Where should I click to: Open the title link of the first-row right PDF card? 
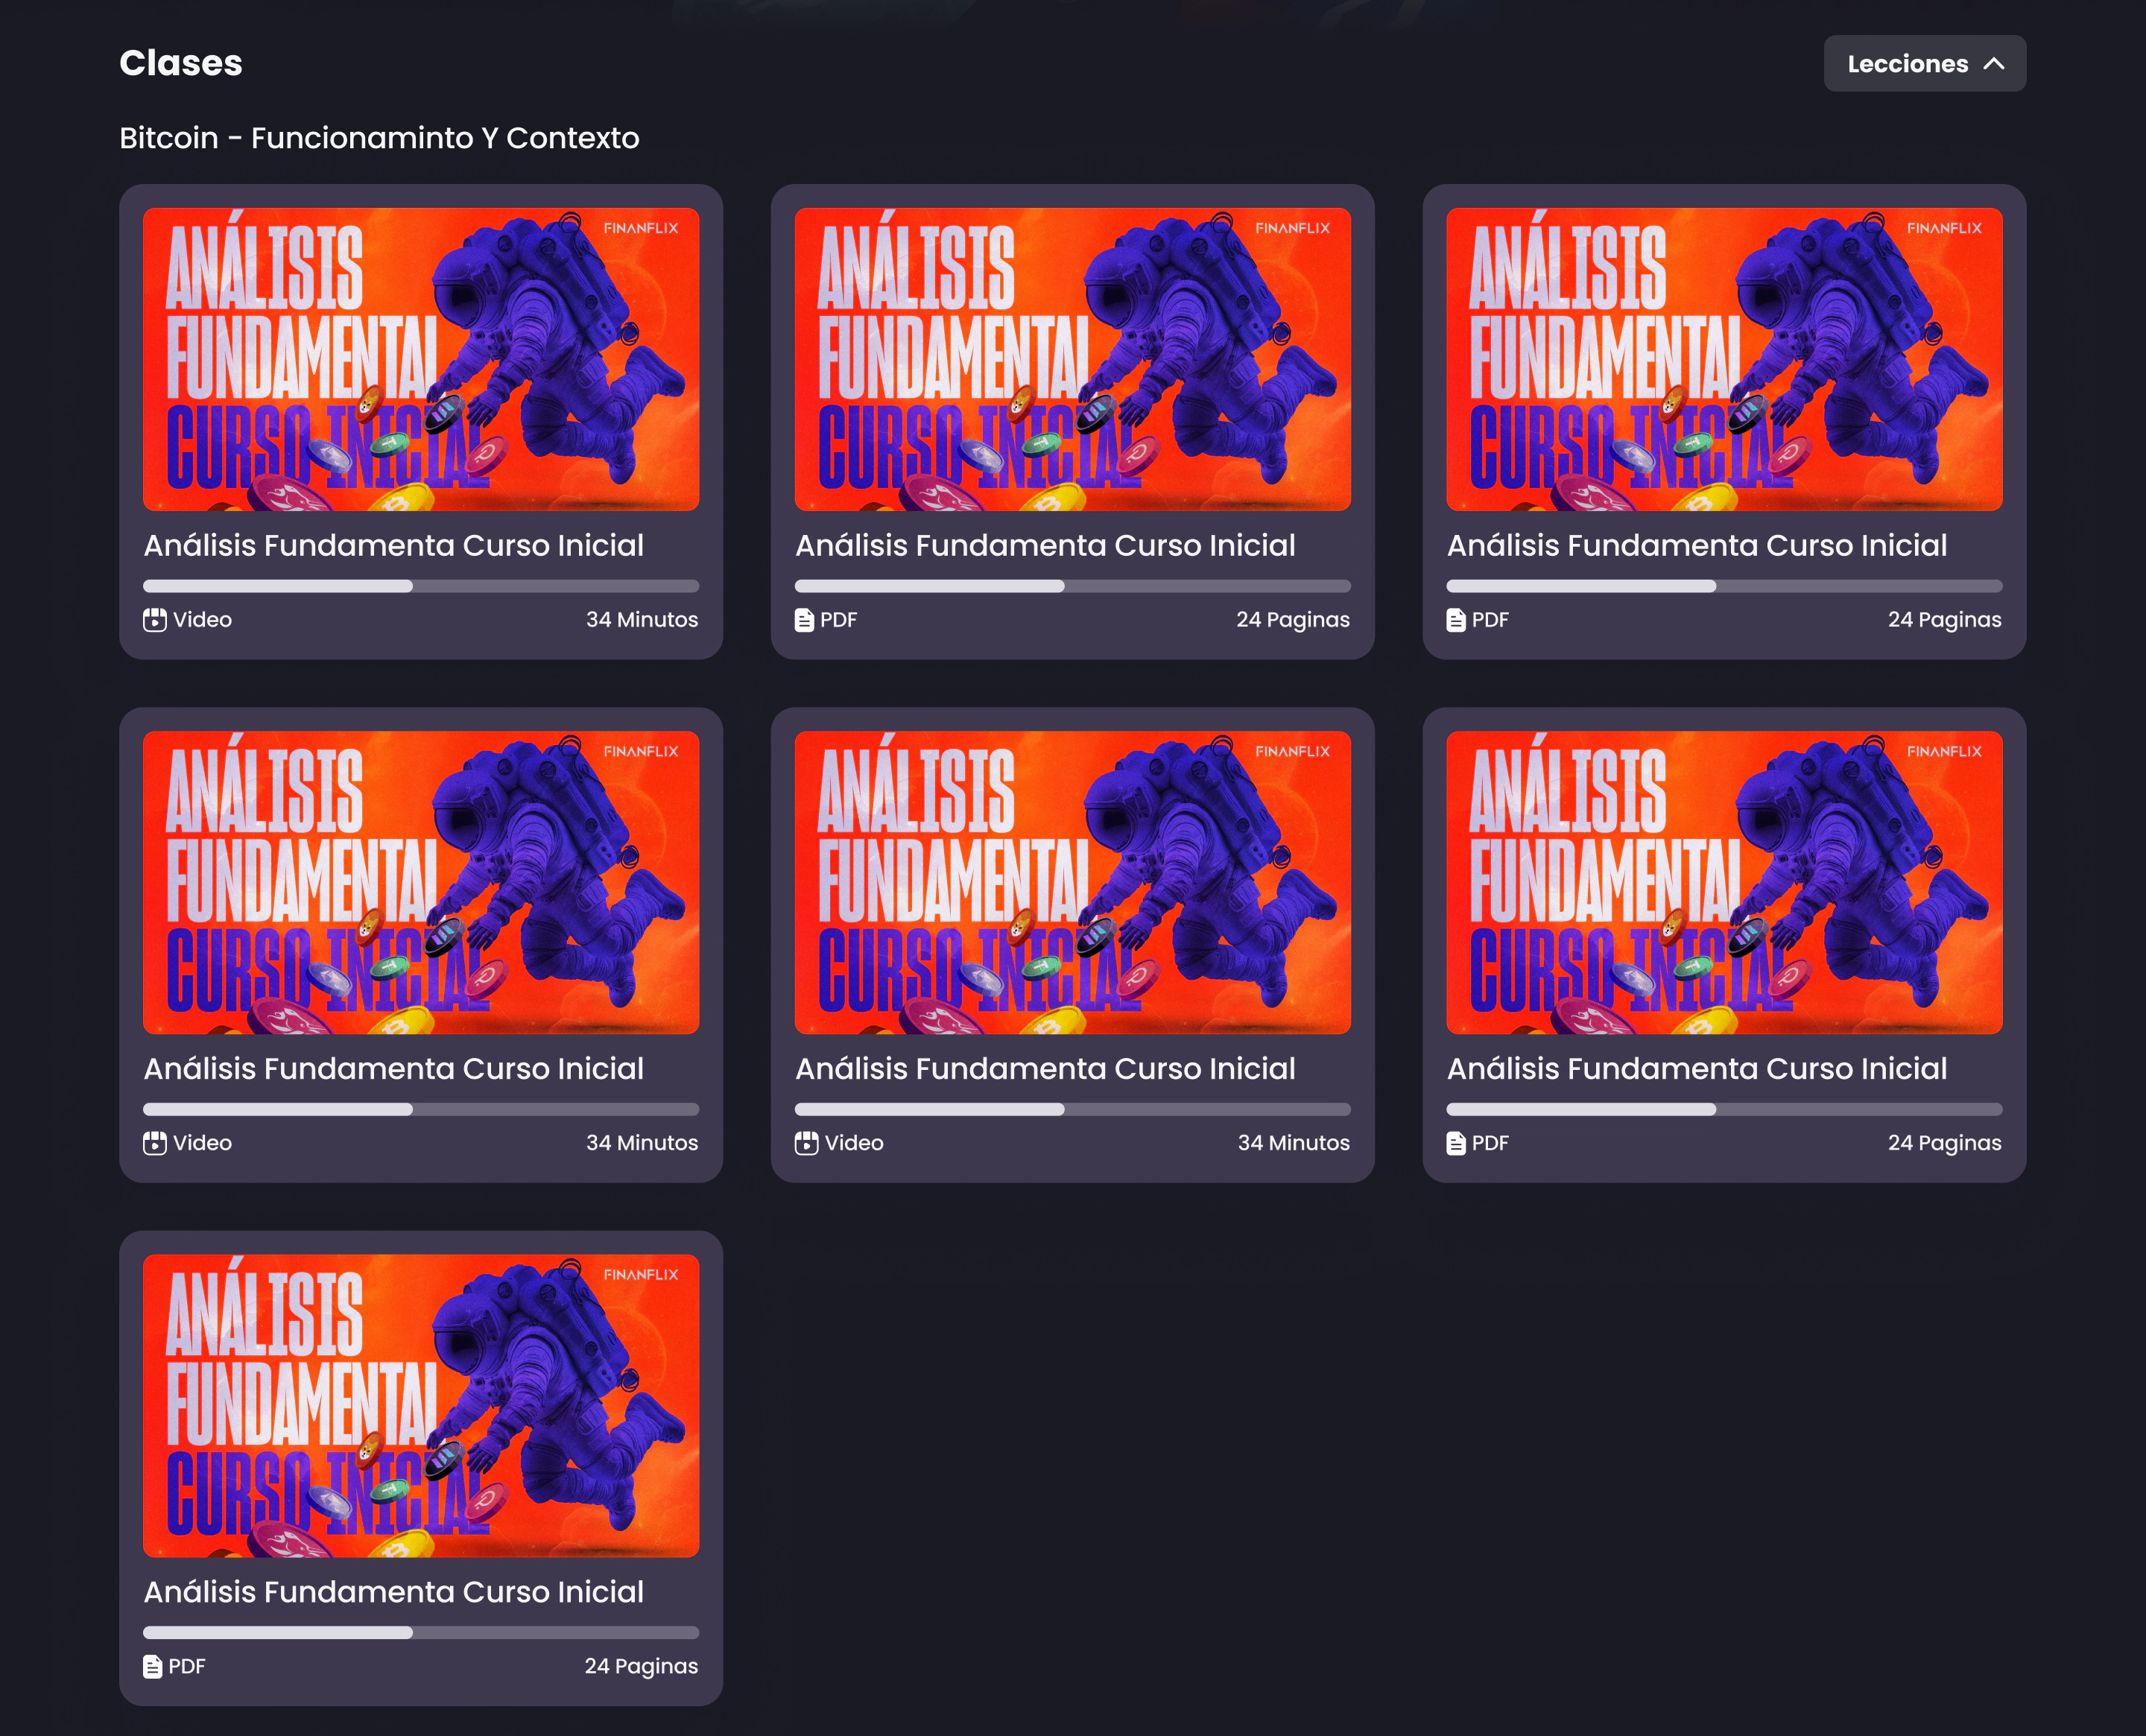[x=1697, y=545]
